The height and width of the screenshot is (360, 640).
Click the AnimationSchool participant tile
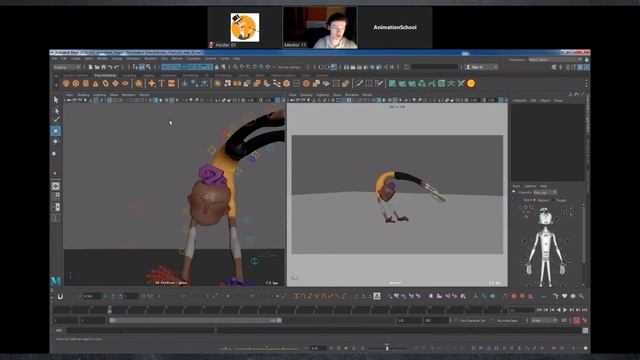(x=395, y=27)
